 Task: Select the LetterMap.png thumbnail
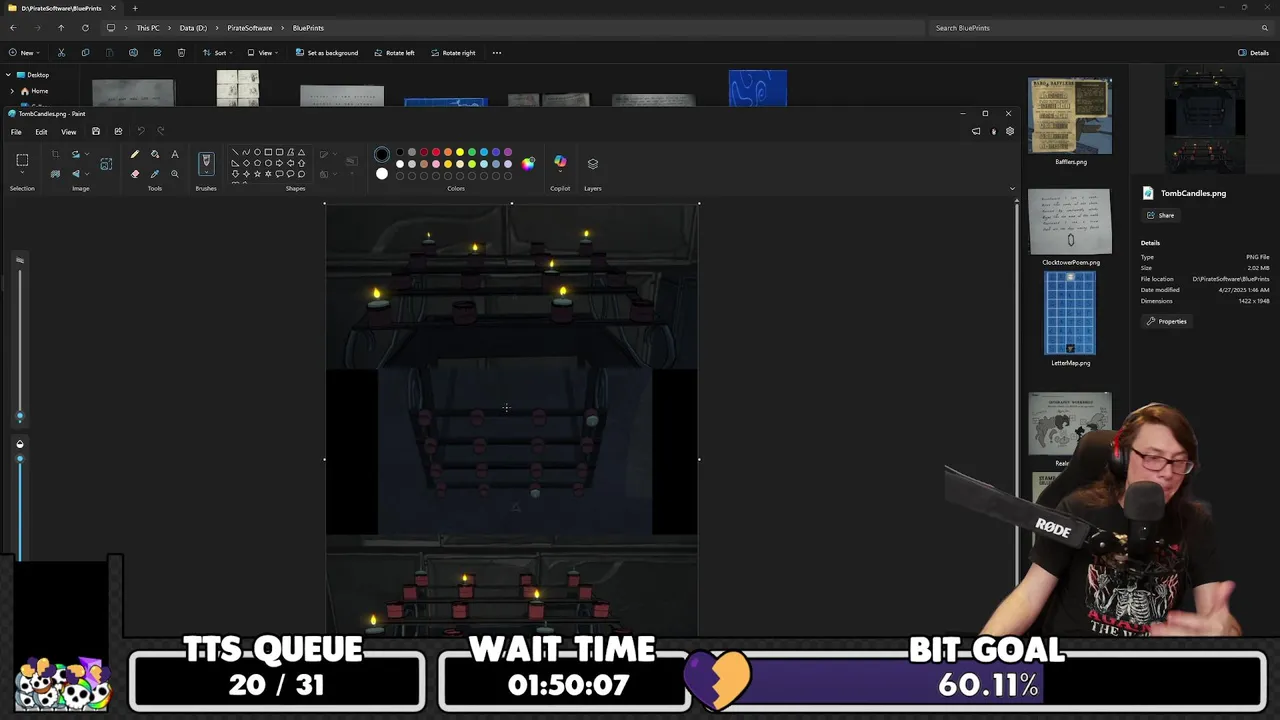pyautogui.click(x=1070, y=314)
